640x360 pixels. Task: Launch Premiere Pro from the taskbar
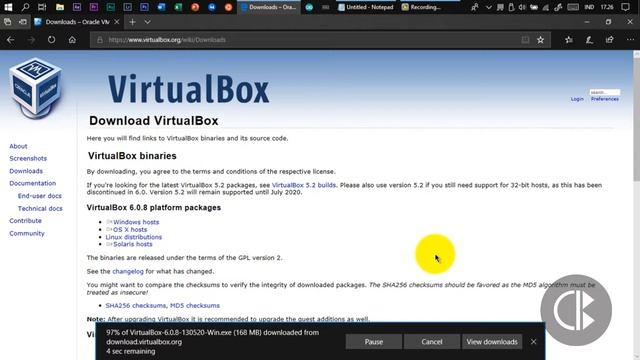pyautogui.click(x=93, y=7)
